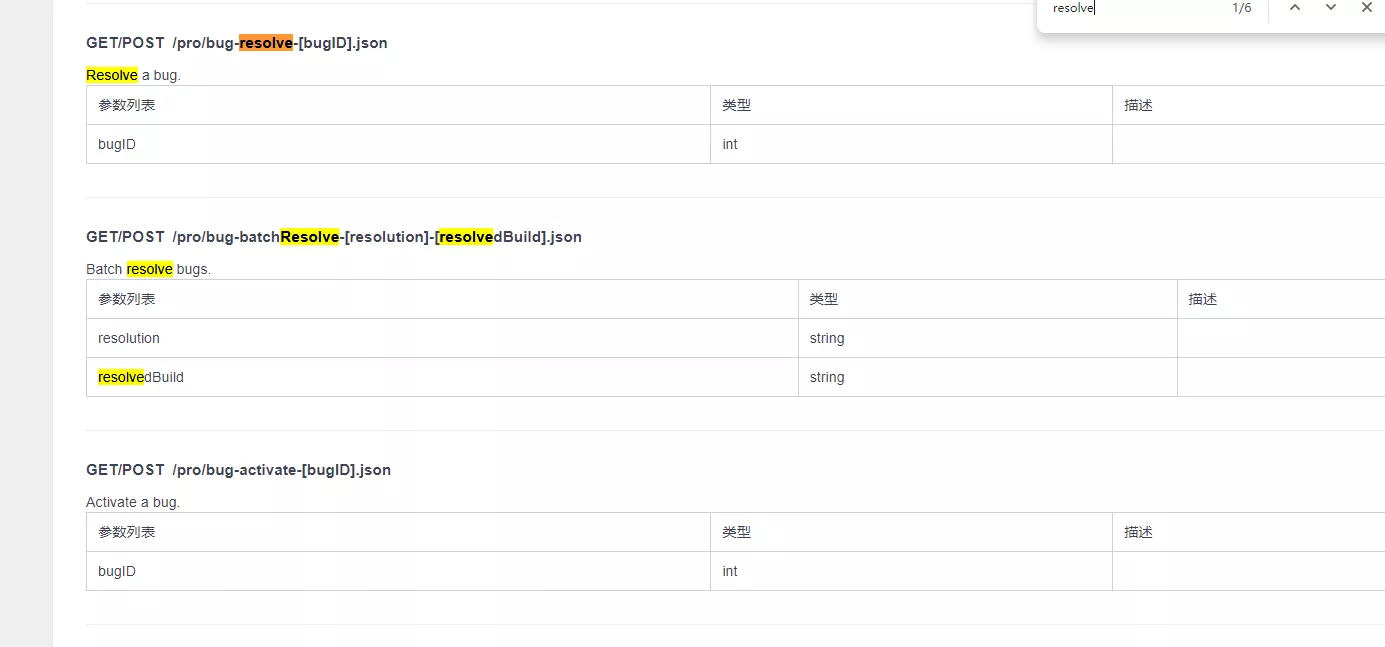This screenshot has width=1385, height=647.
Task: Click 'resolvedBuild' parameter cell
Action: pyautogui.click(x=442, y=377)
